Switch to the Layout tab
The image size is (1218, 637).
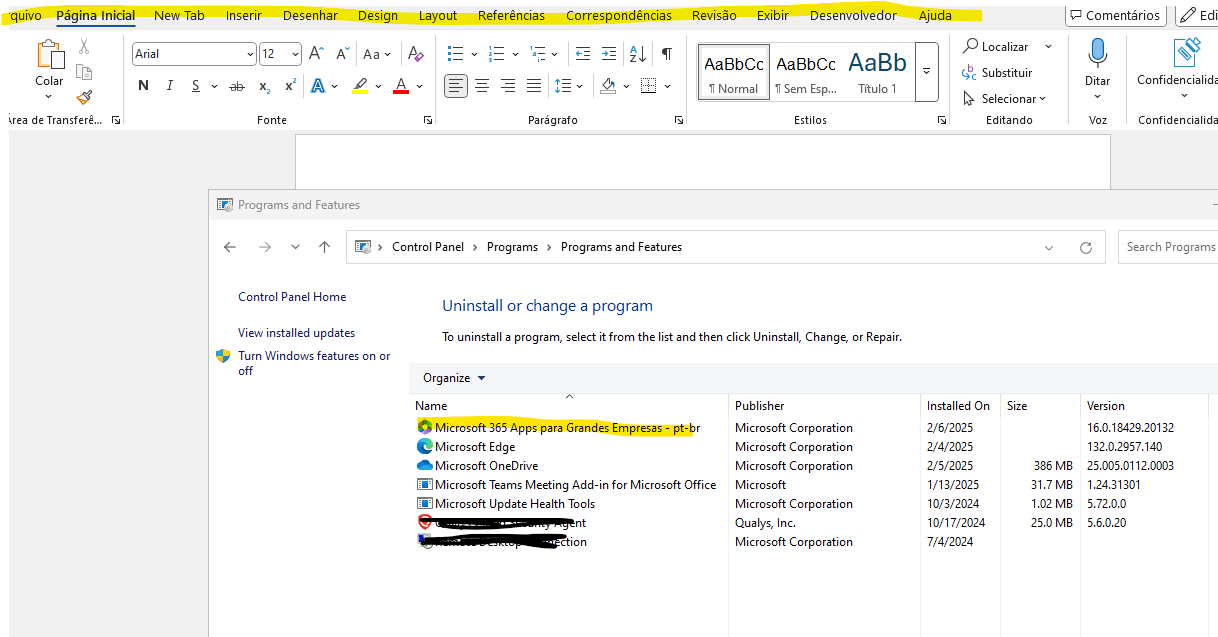tap(438, 15)
